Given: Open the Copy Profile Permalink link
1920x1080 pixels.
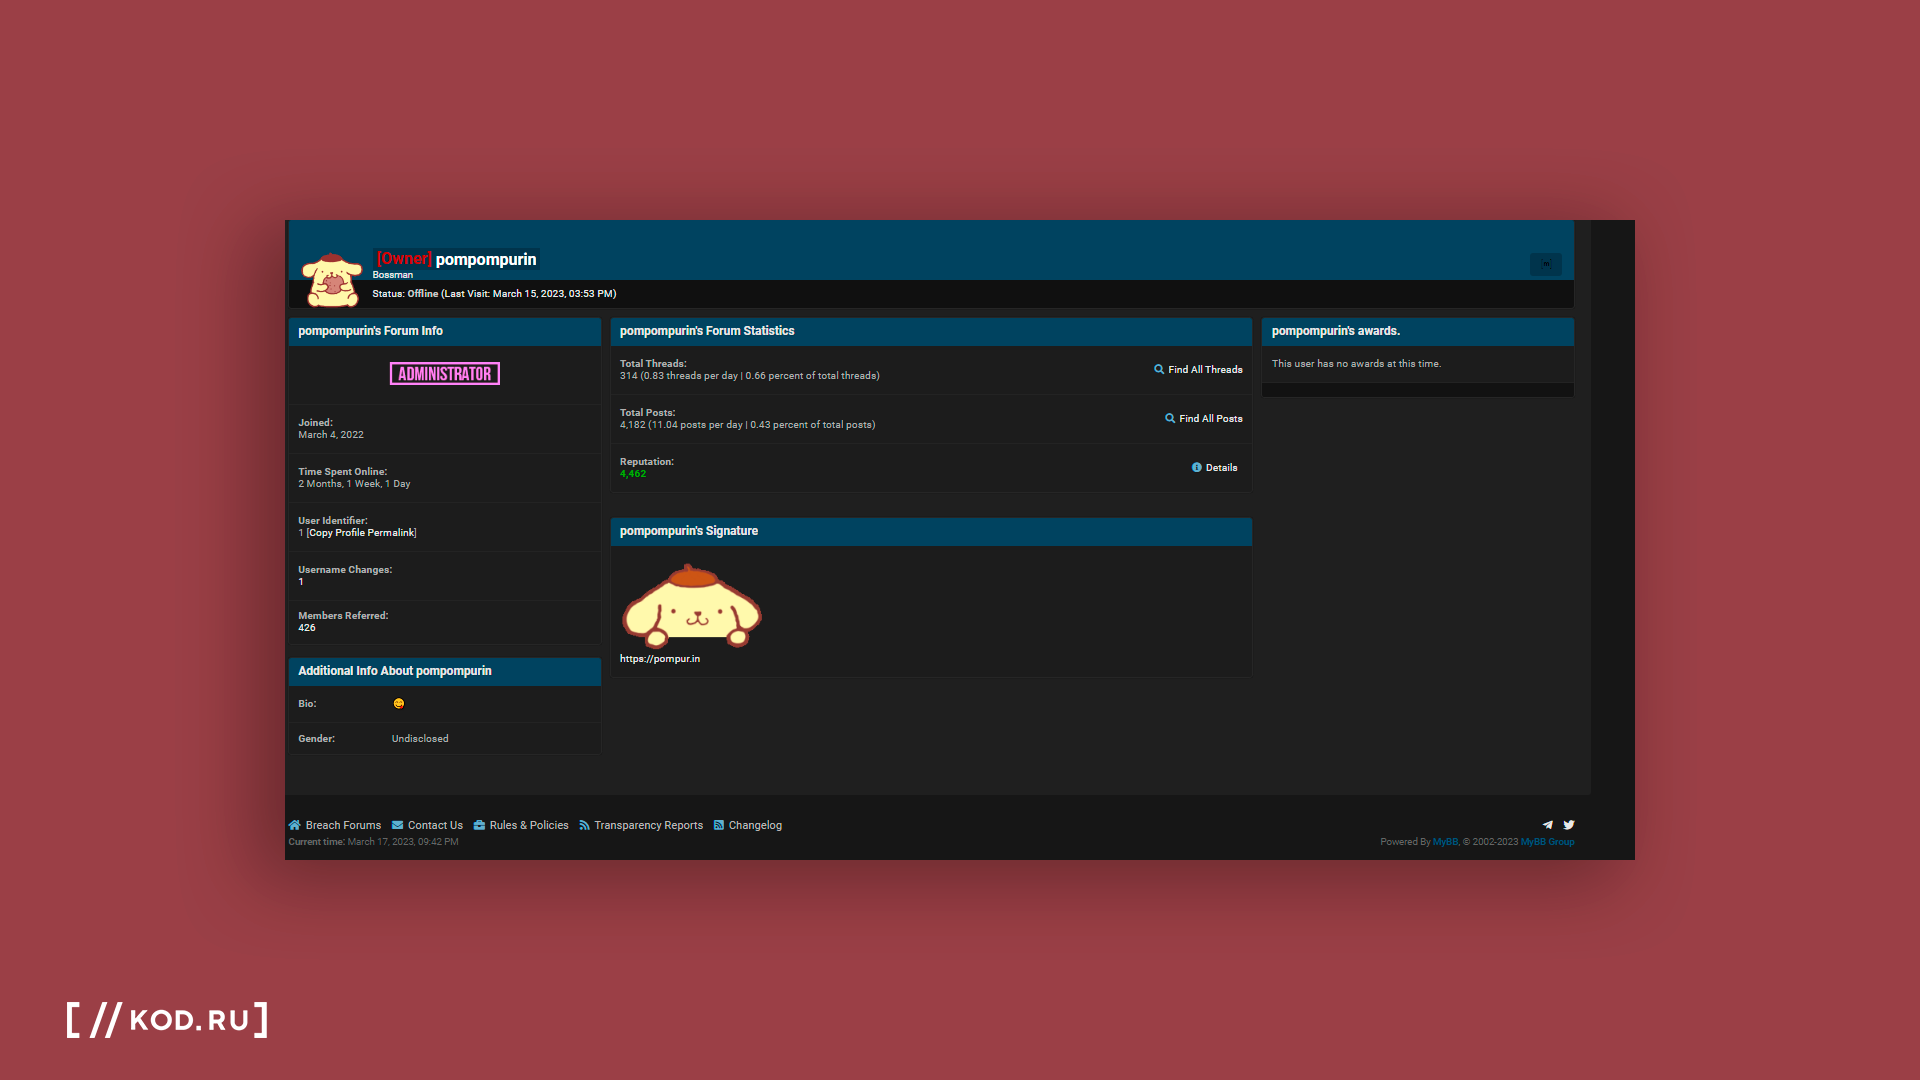Looking at the screenshot, I should 361,533.
